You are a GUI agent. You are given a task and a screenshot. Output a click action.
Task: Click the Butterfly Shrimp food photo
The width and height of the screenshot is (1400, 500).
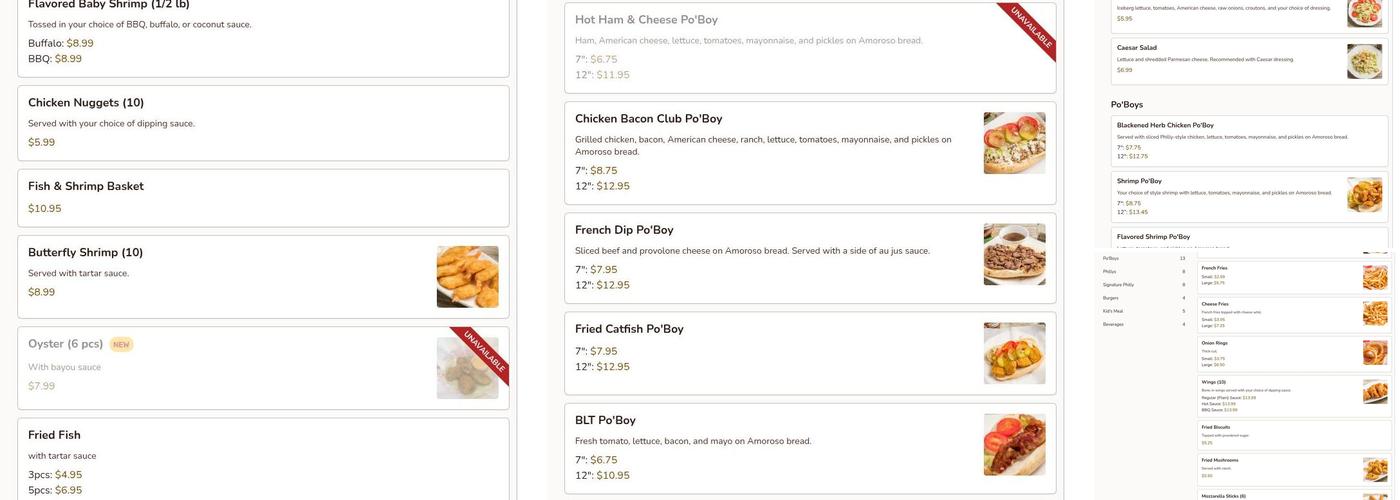click(467, 277)
